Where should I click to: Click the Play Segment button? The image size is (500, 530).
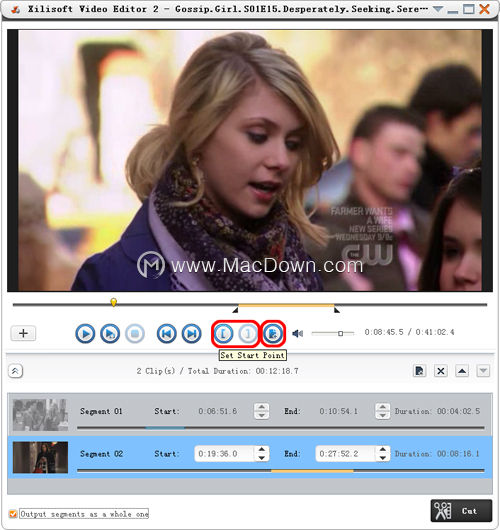pyautogui.click(x=110, y=334)
